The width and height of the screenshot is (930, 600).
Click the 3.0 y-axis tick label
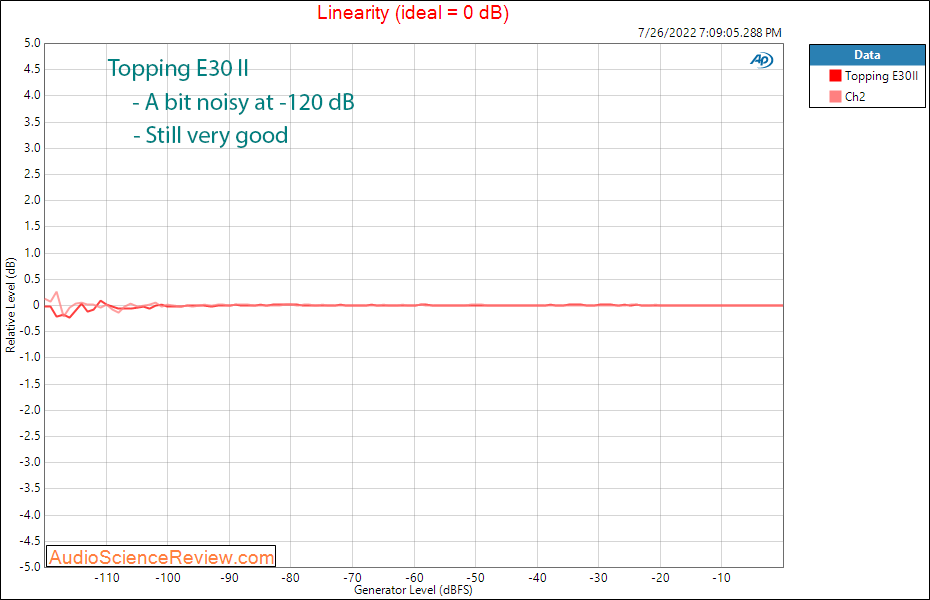point(33,148)
